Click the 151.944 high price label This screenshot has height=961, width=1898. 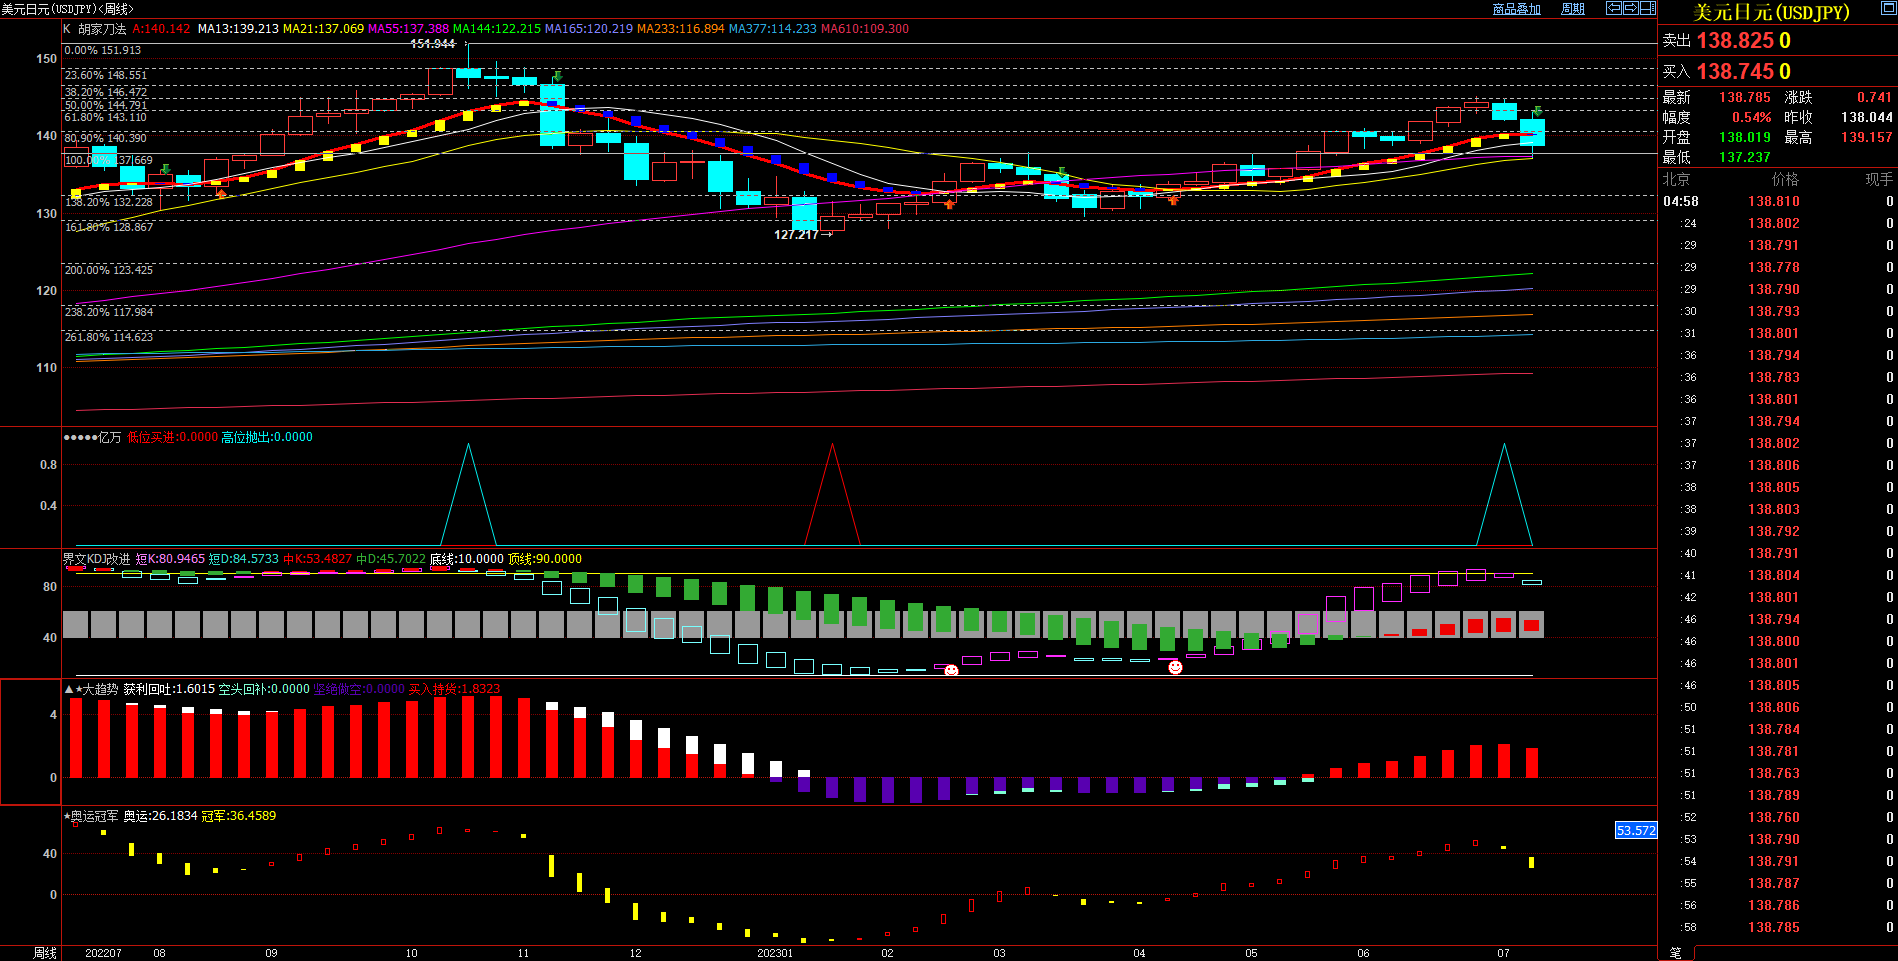pyautogui.click(x=432, y=44)
